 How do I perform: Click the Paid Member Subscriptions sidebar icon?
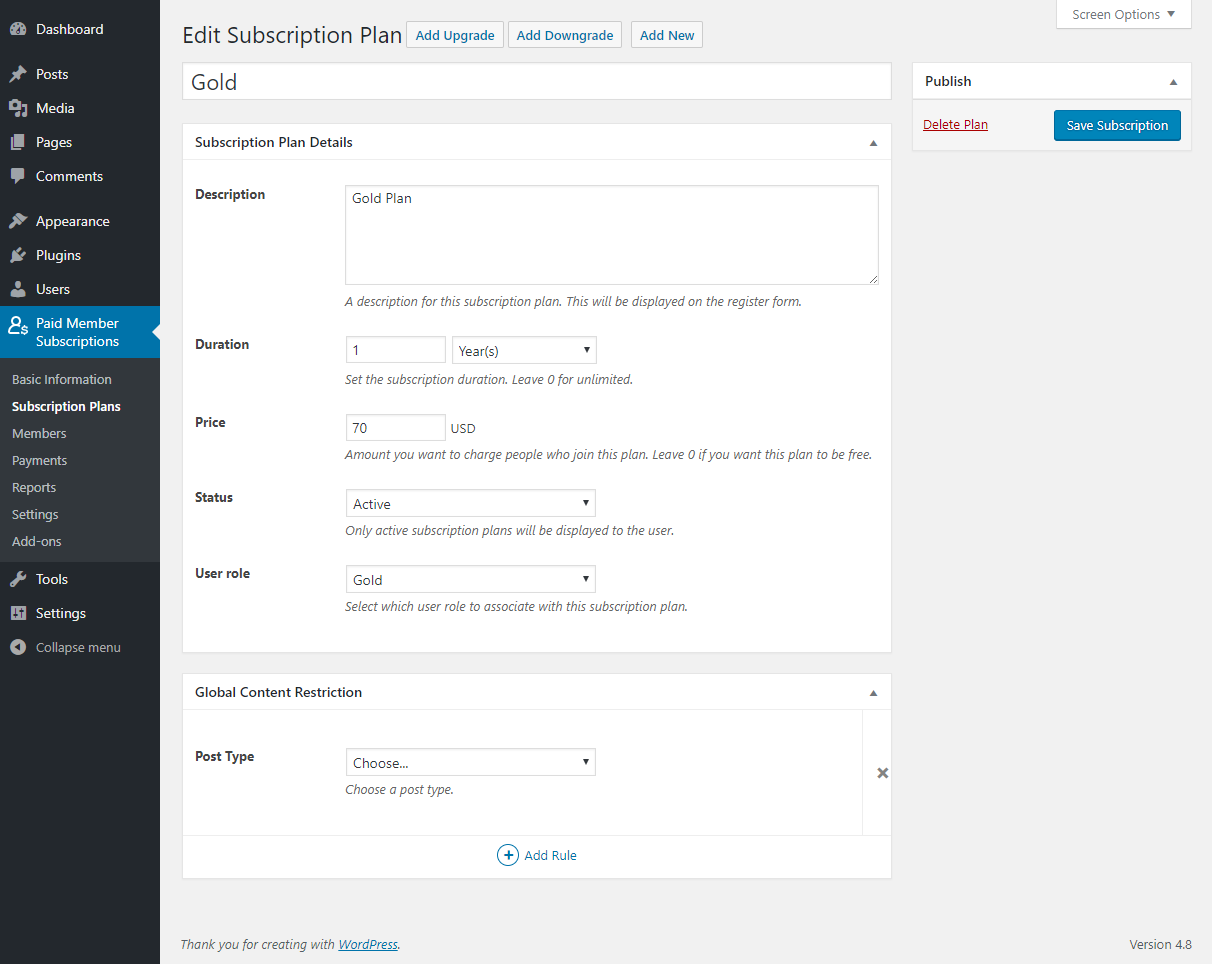tap(21, 332)
